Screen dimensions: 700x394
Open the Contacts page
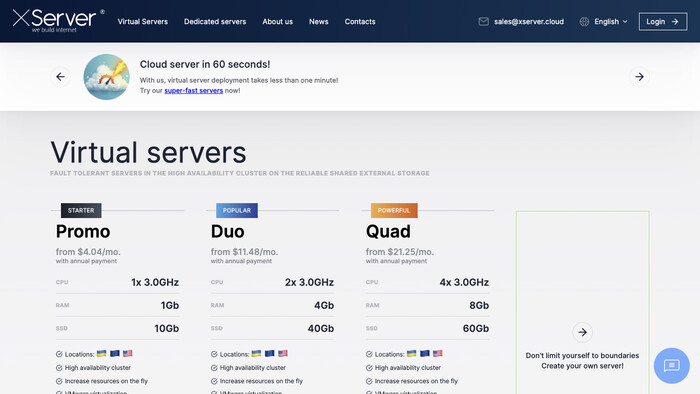(360, 21)
